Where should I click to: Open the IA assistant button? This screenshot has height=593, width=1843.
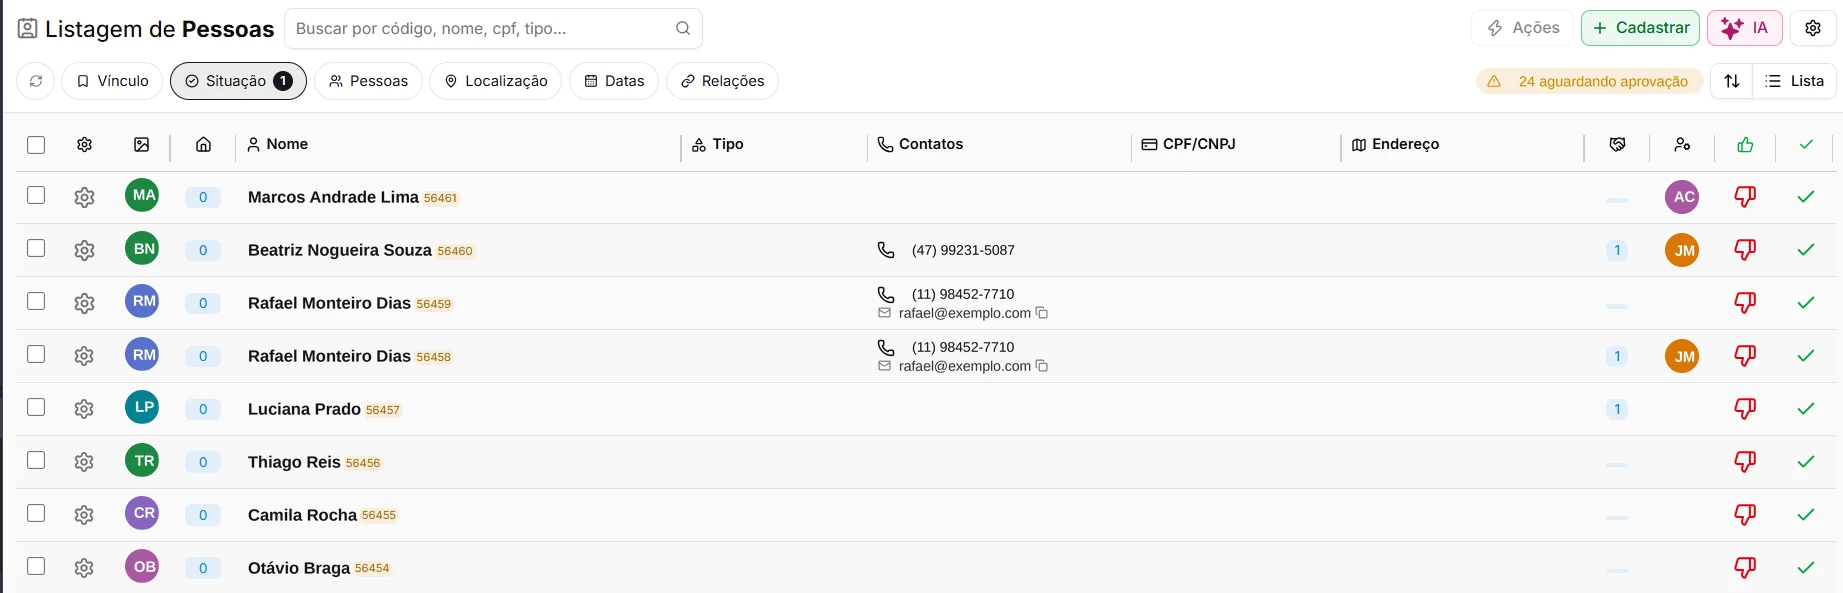tap(1745, 28)
